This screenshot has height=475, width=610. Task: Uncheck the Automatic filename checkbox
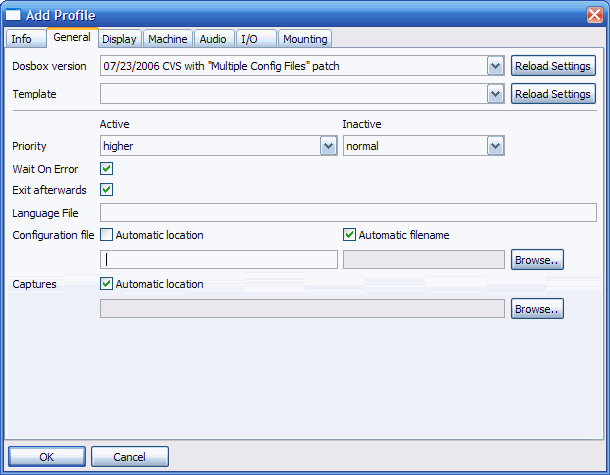(349, 235)
